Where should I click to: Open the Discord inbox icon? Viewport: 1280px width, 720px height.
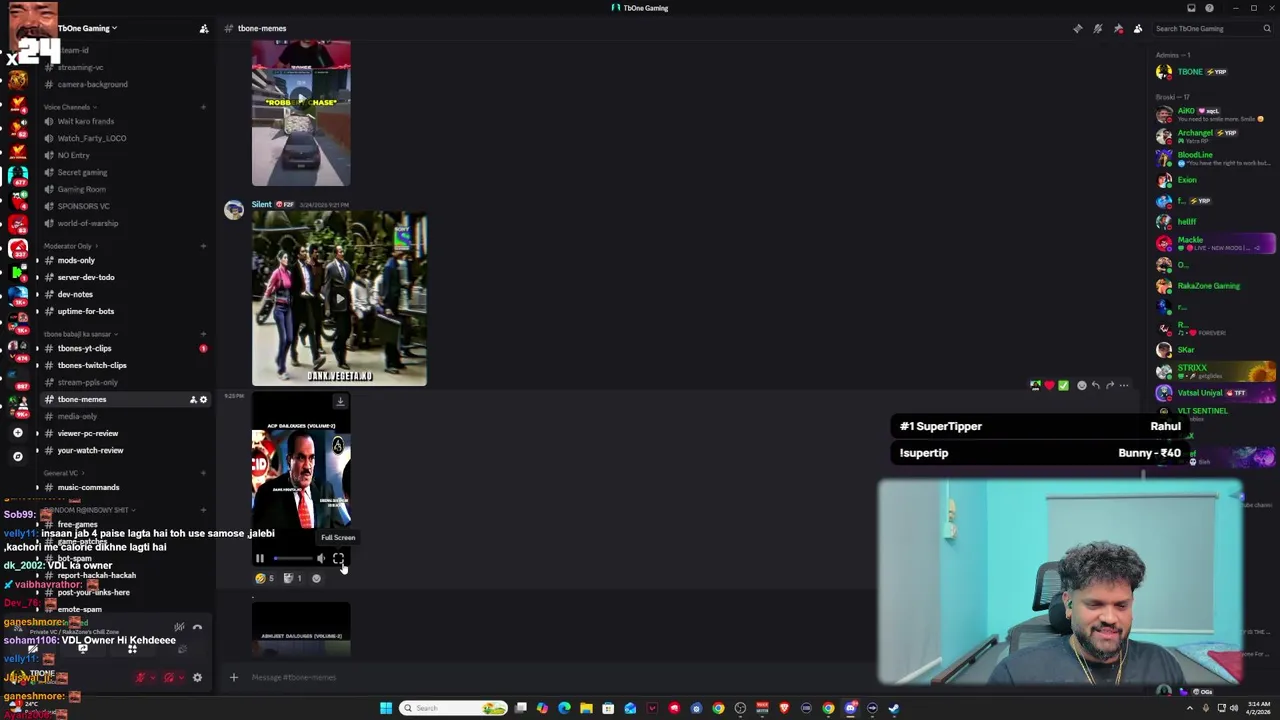click(x=1191, y=8)
